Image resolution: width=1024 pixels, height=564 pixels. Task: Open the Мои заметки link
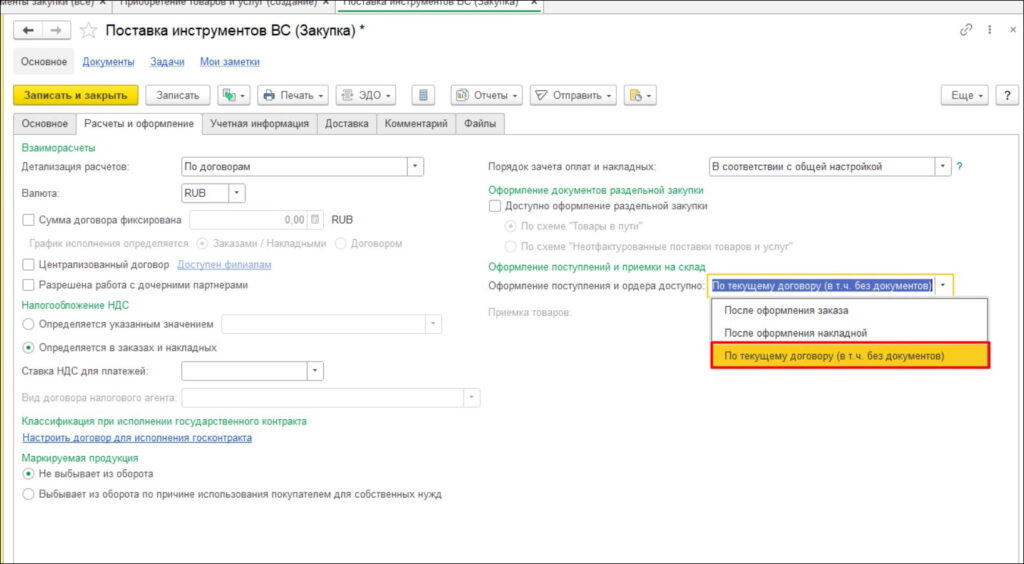230,62
